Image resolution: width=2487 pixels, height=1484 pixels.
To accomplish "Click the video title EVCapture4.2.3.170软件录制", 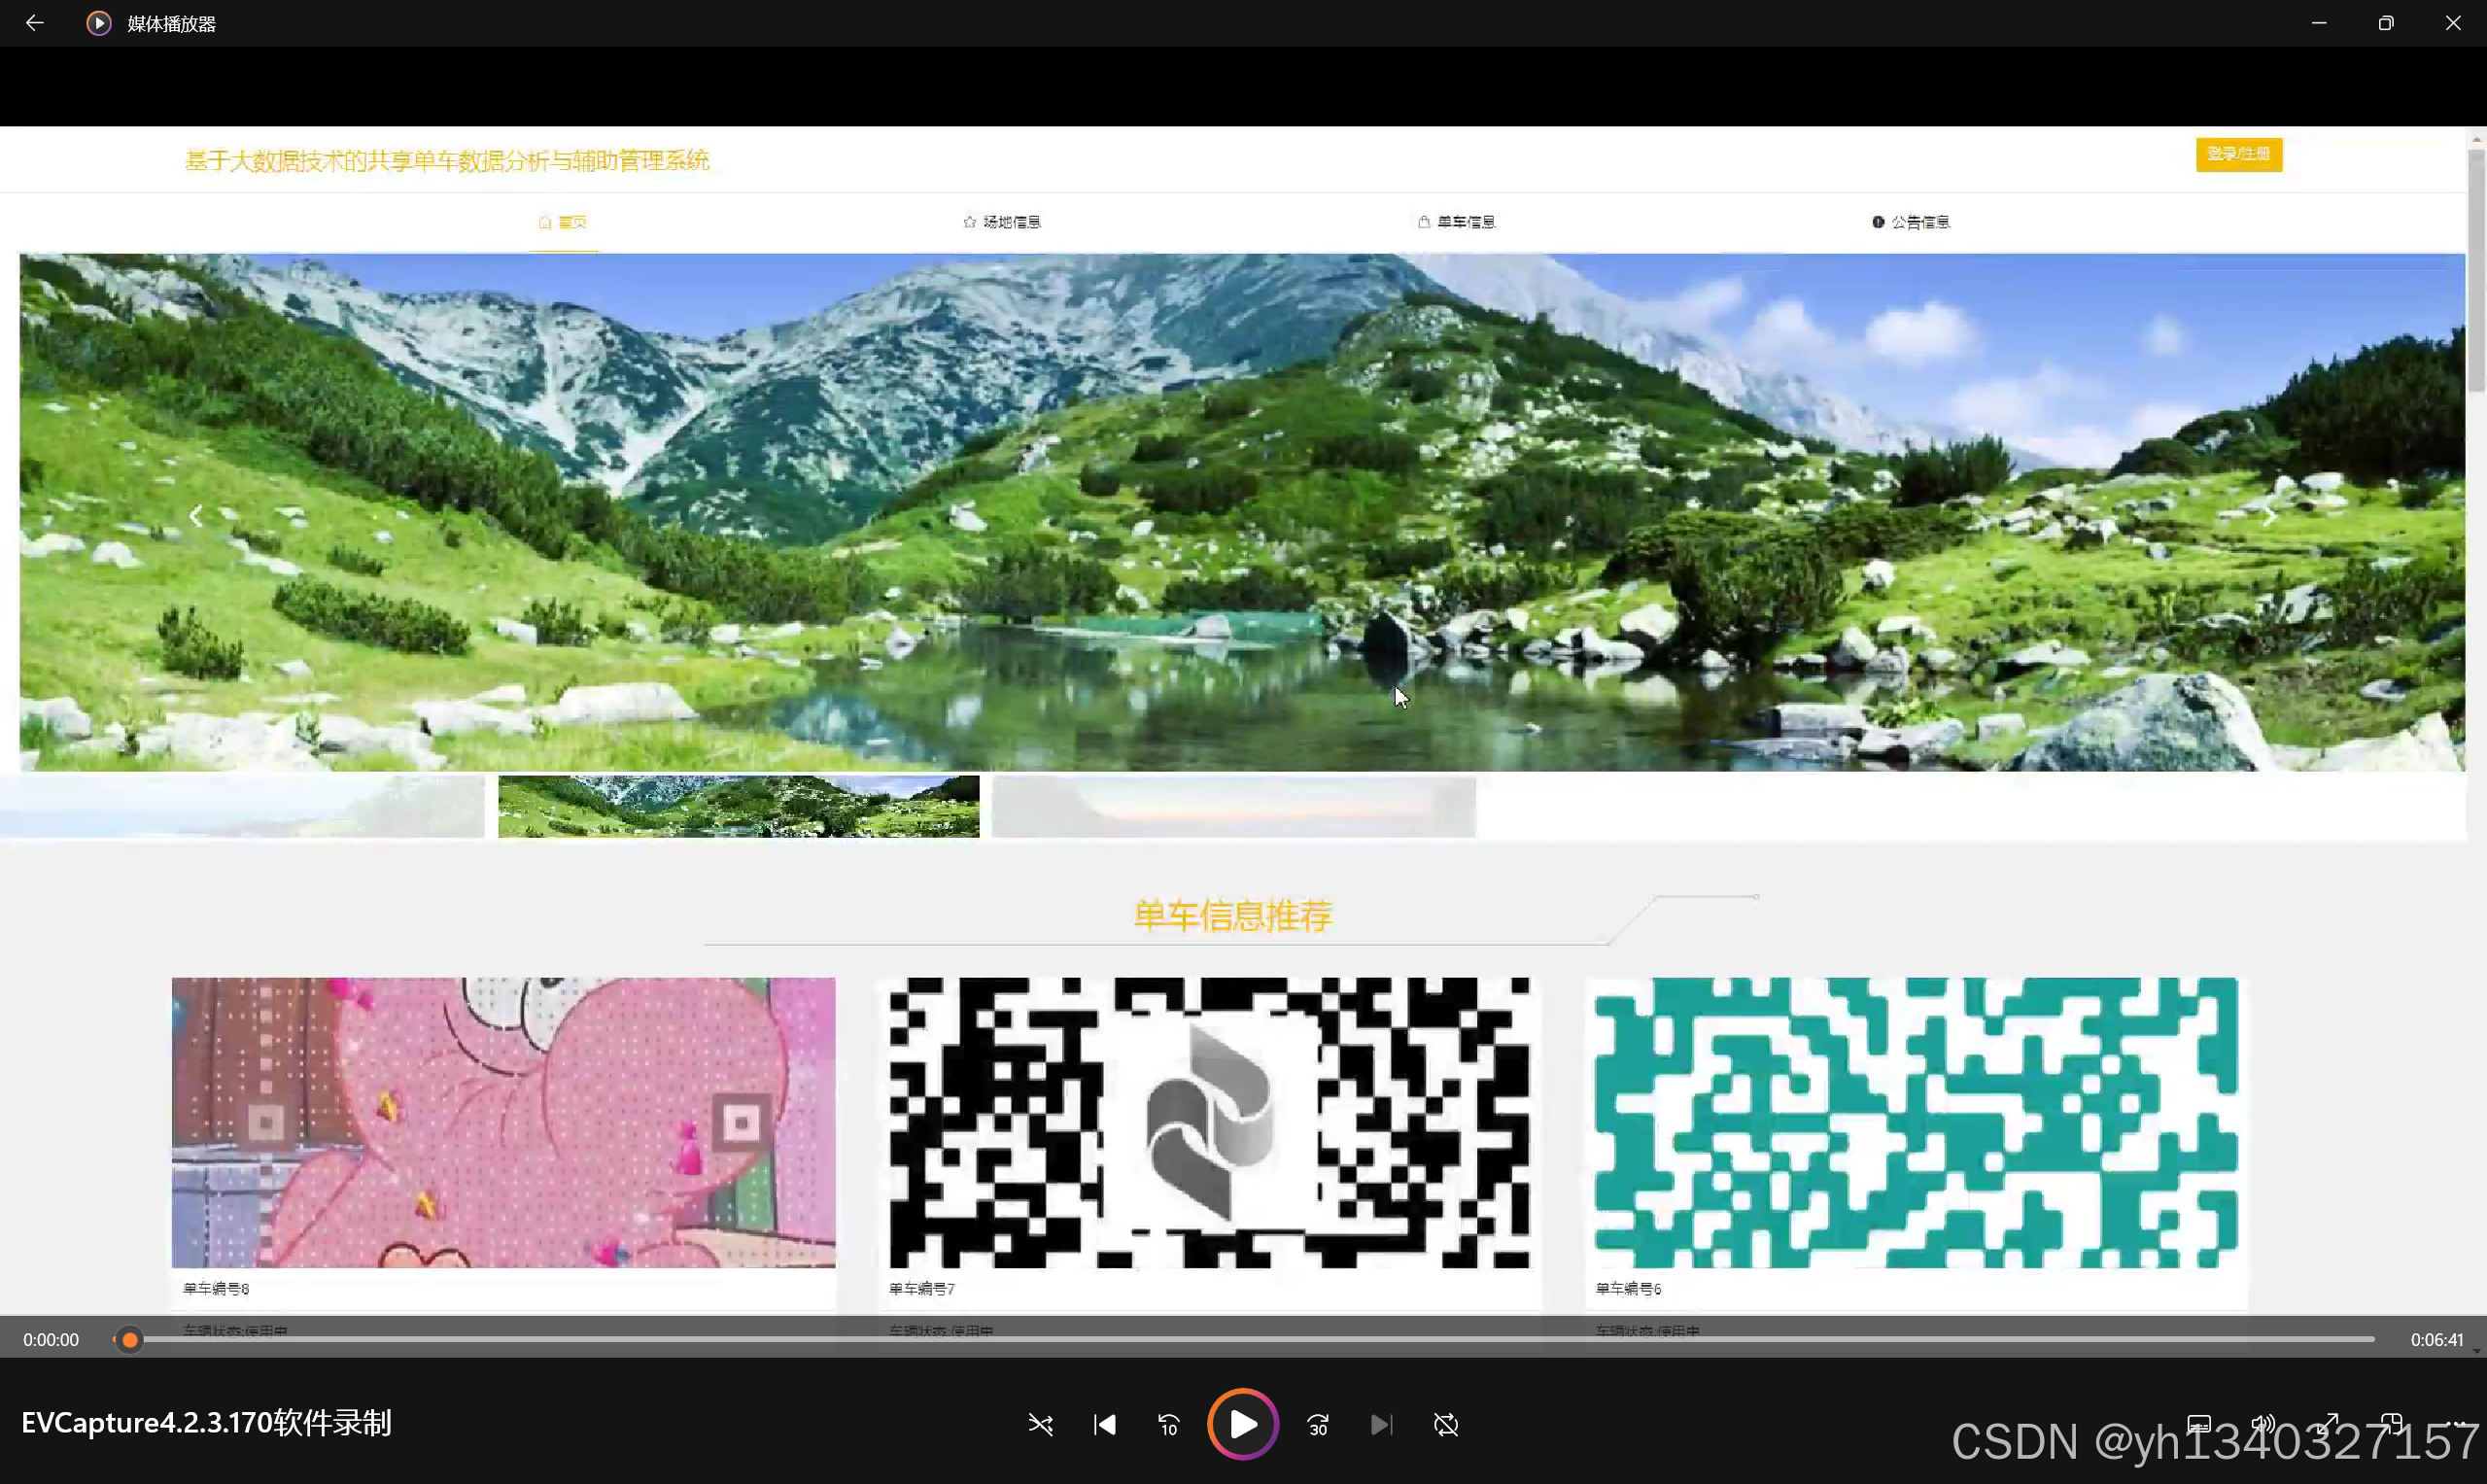I will tap(206, 1423).
